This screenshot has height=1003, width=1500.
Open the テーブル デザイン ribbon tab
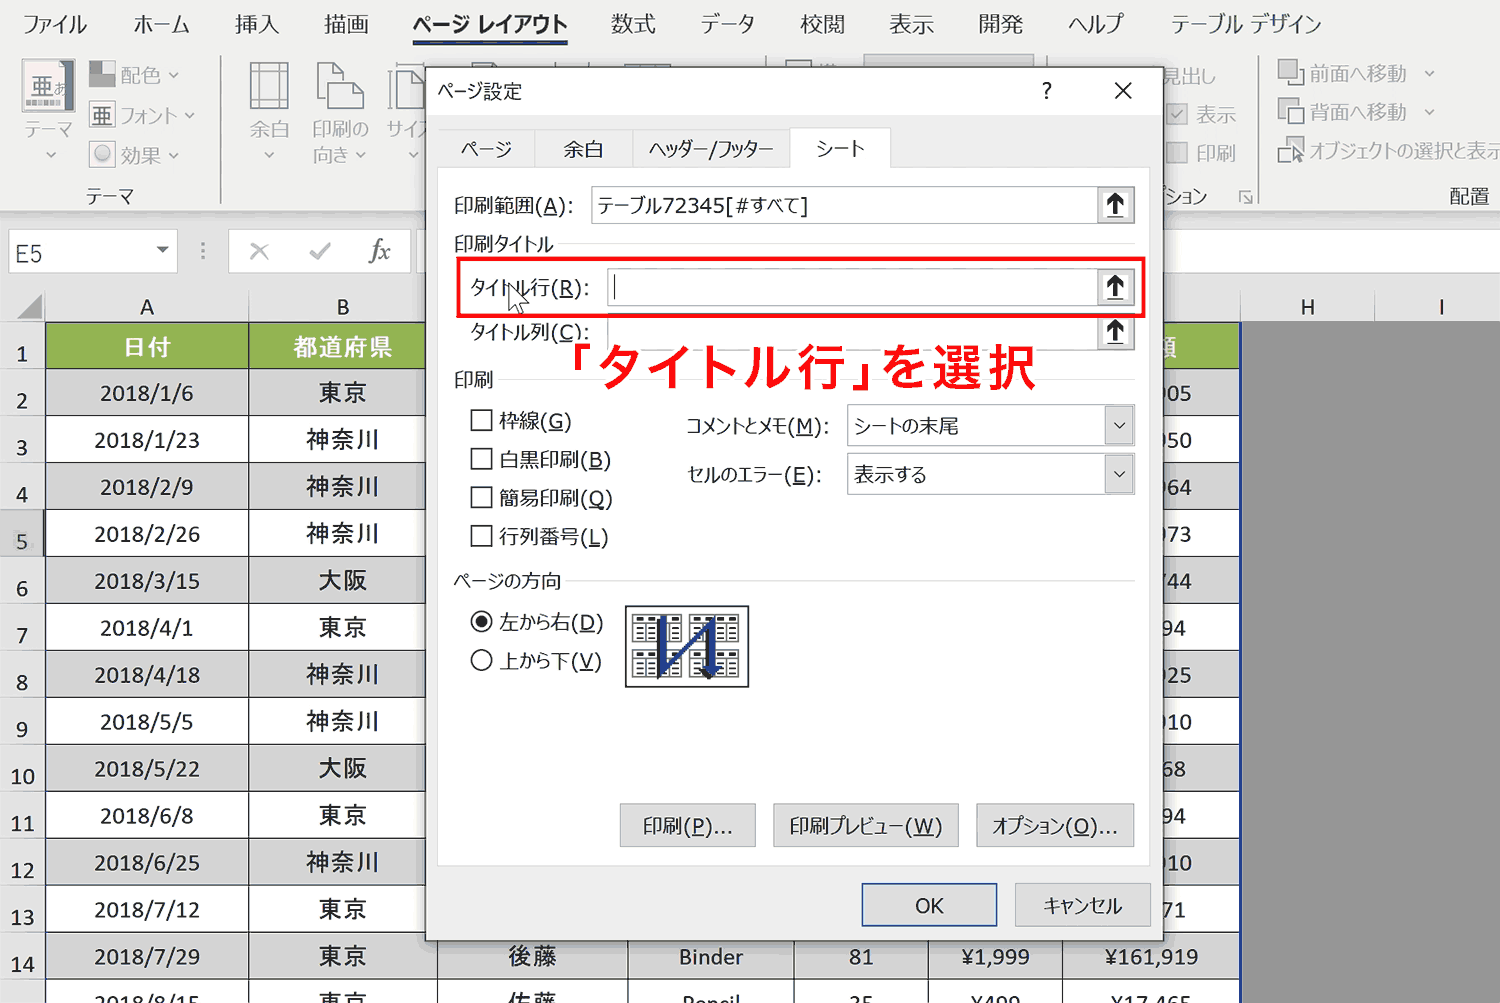1246,24
